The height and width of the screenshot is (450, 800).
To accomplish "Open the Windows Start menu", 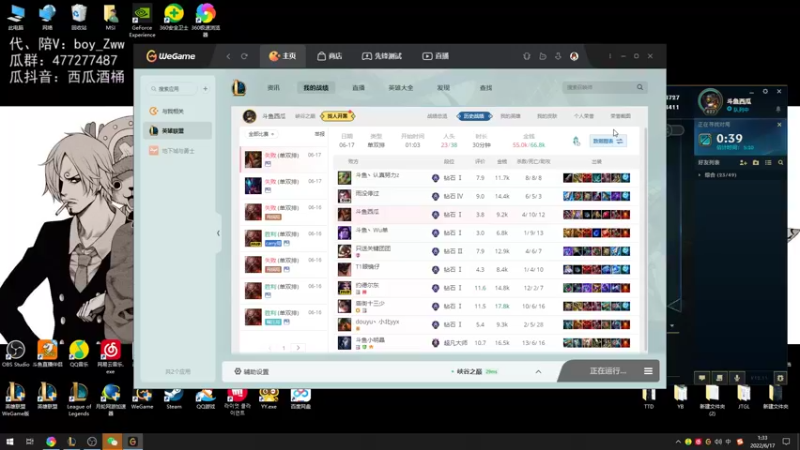I will [10, 441].
